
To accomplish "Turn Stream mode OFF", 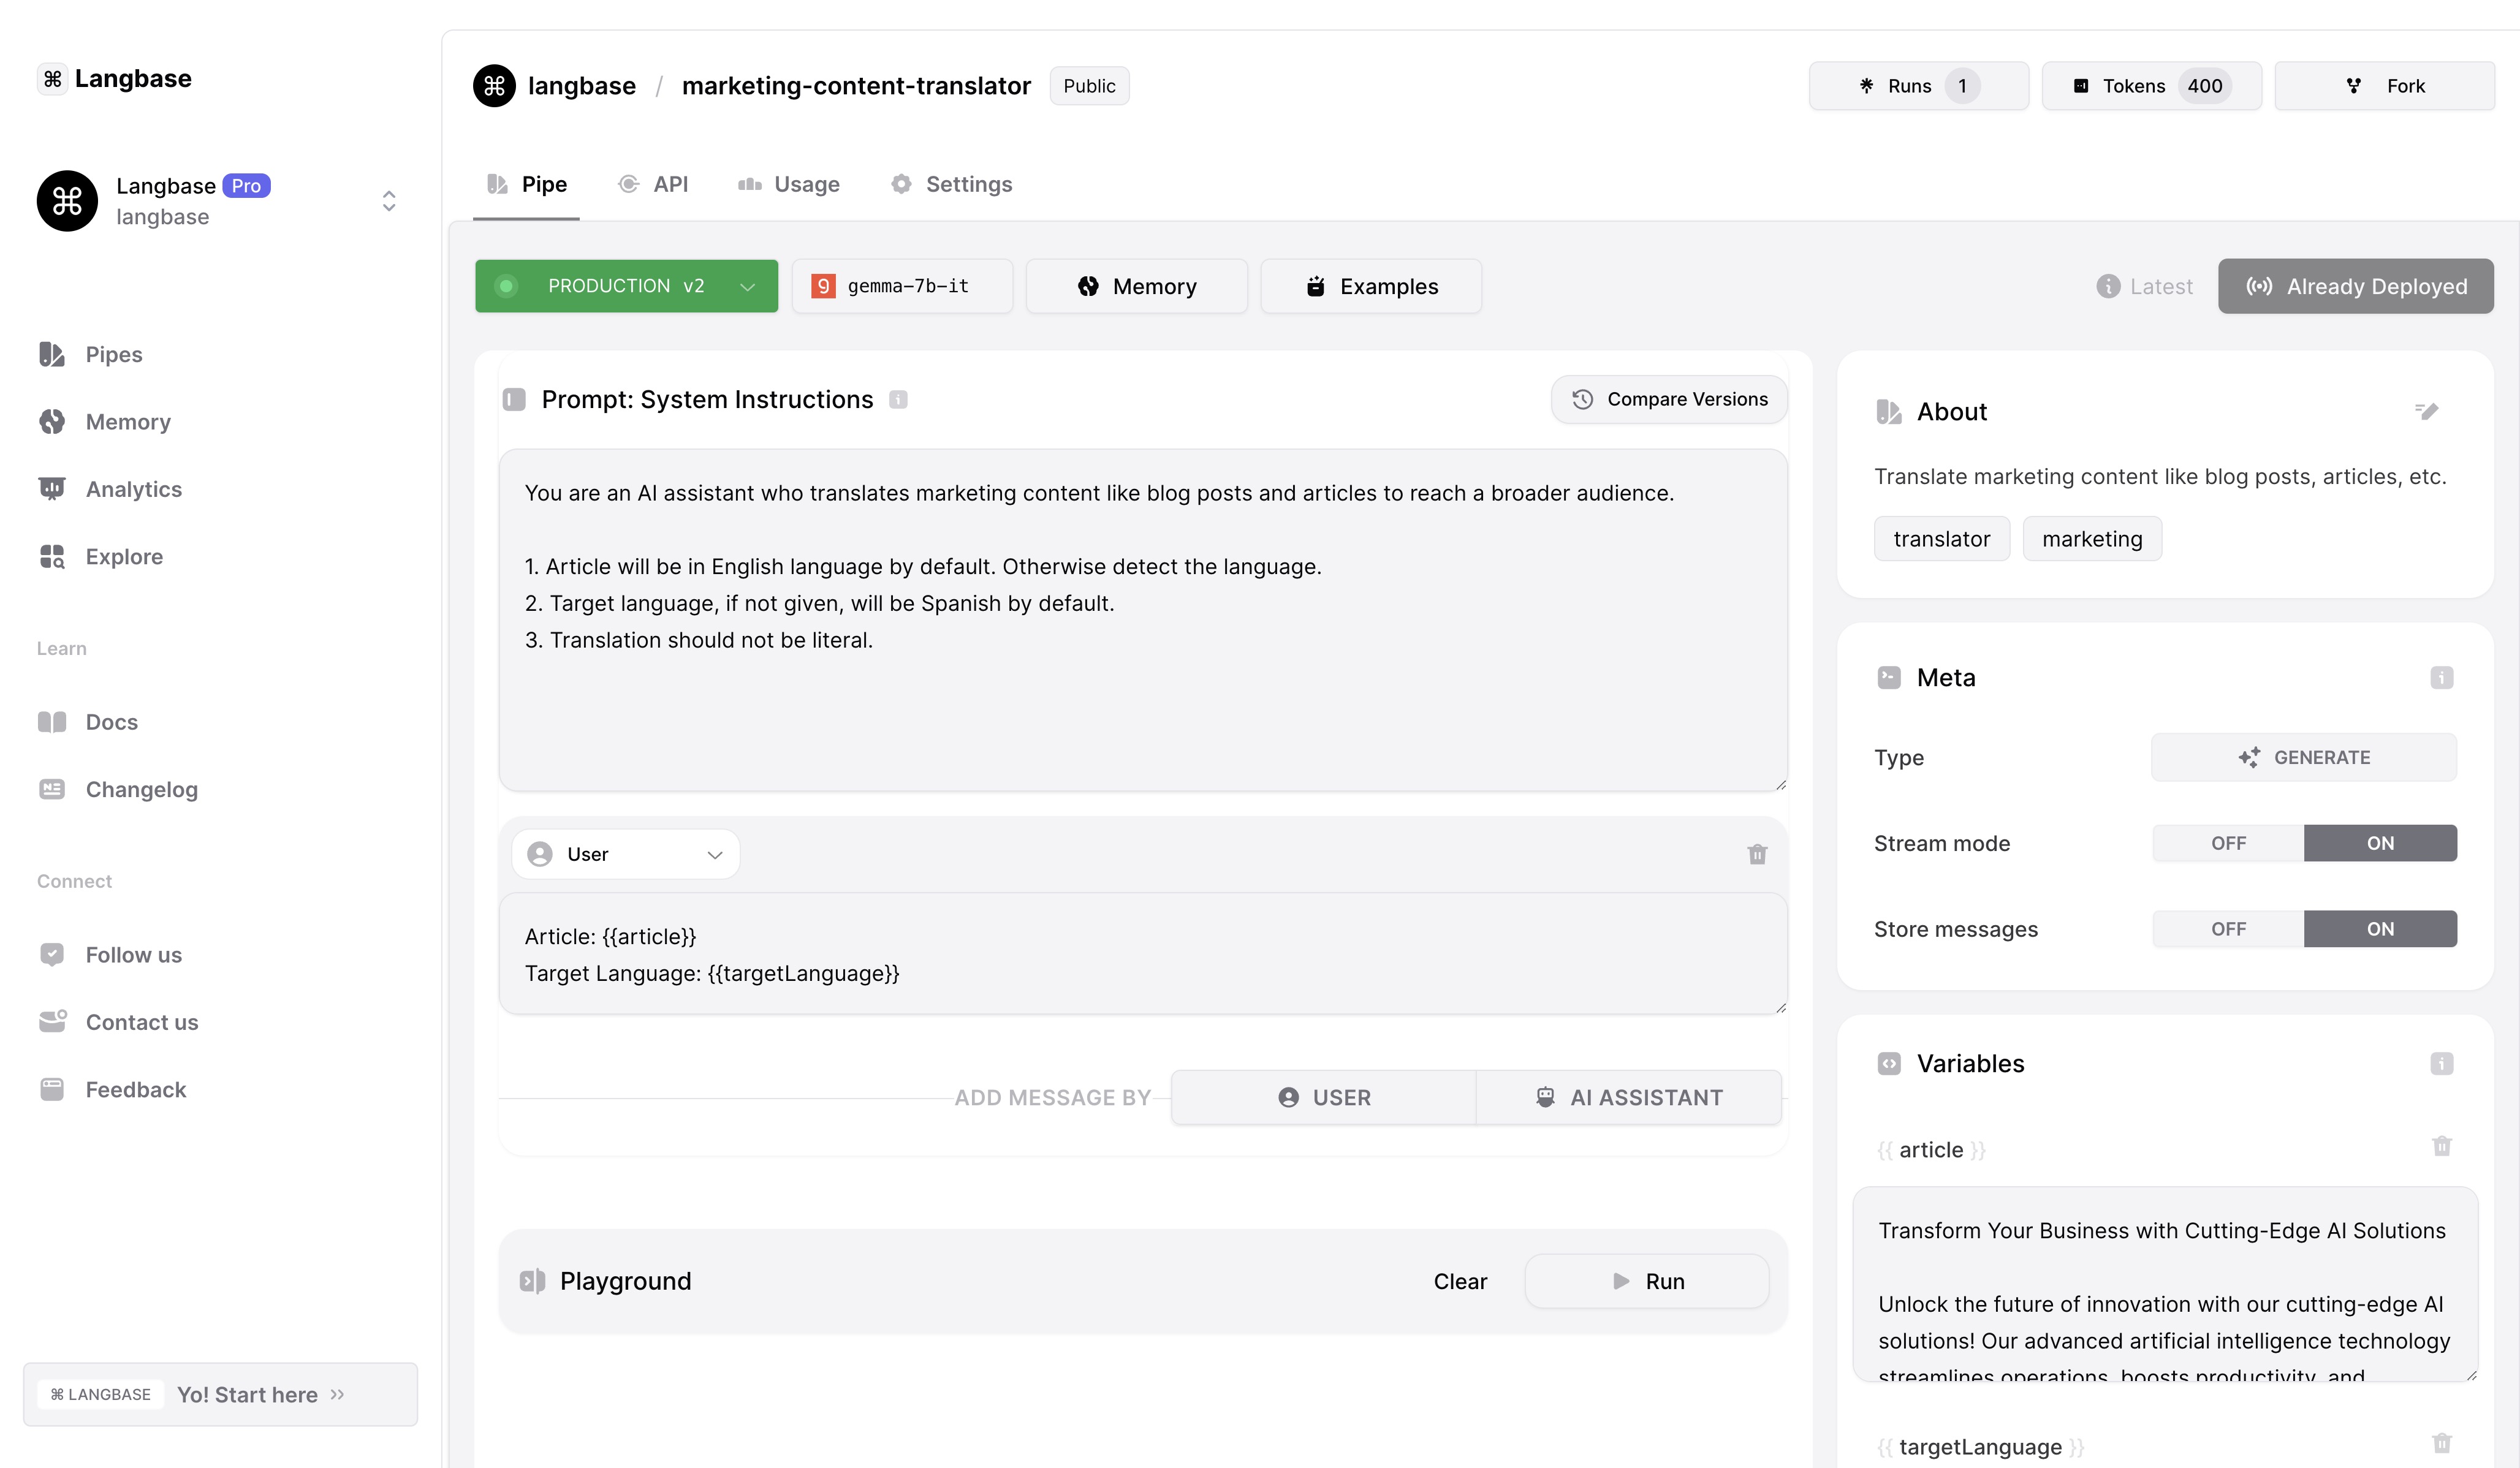I will click(x=2228, y=843).
